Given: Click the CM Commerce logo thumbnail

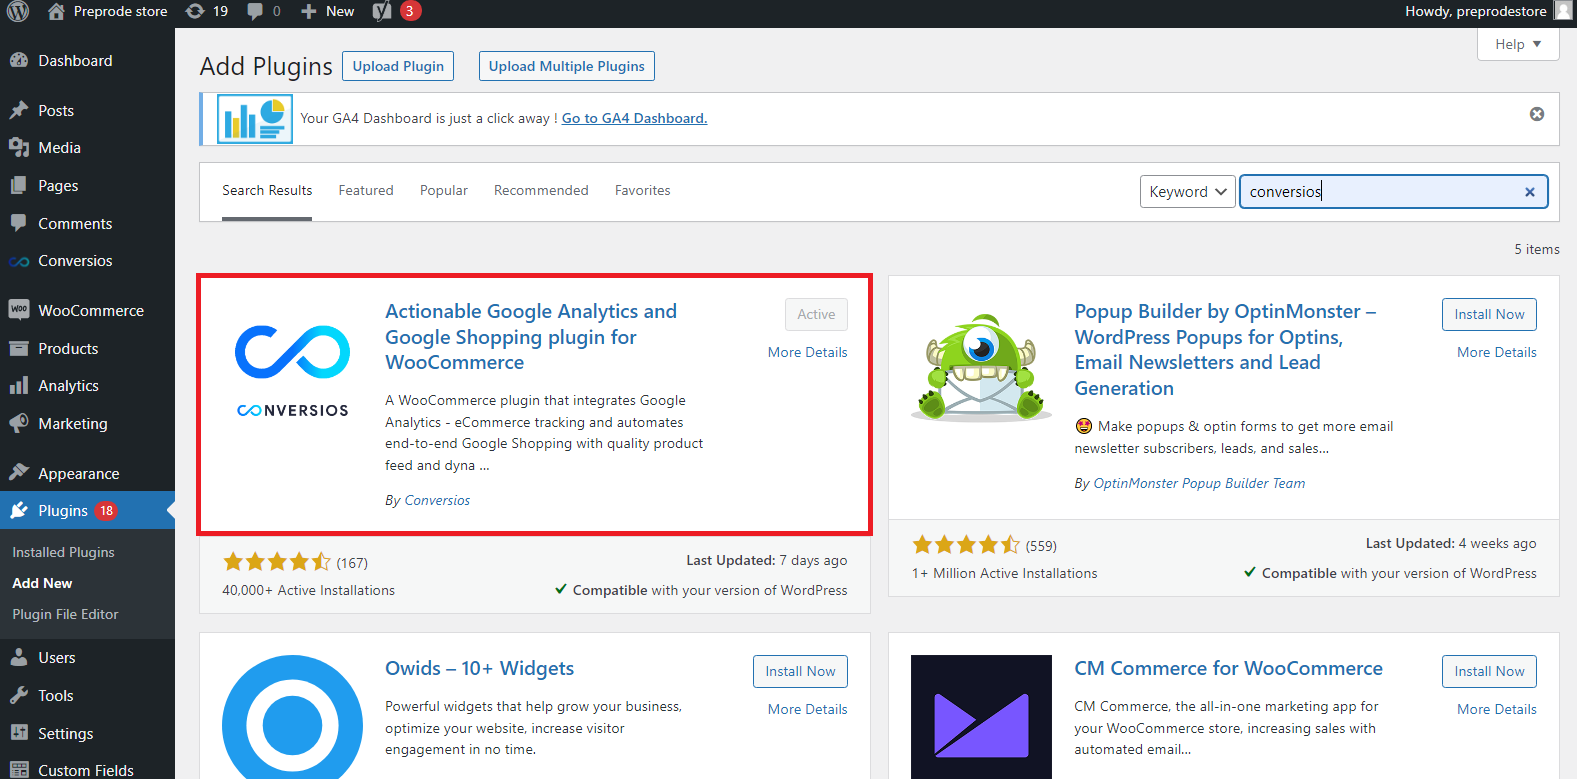Looking at the screenshot, I should pos(981,717).
